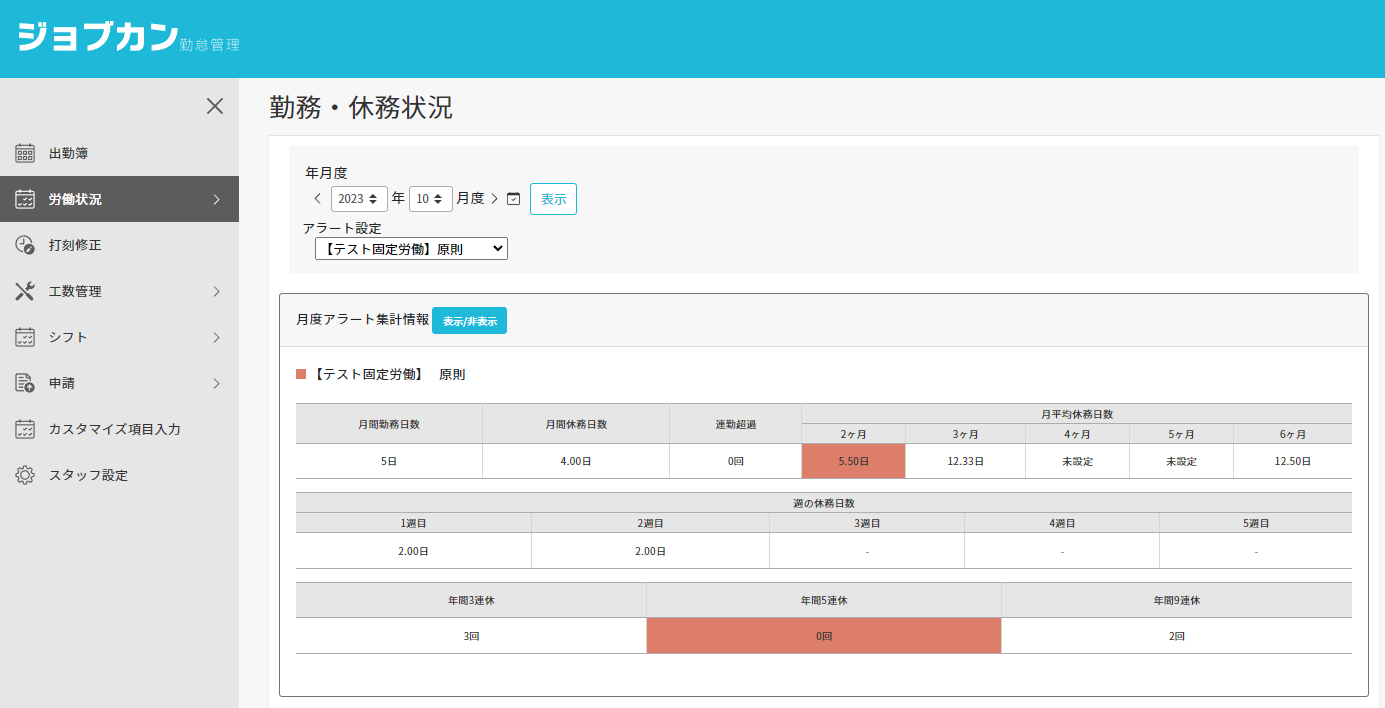Image resolution: width=1385 pixels, height=708 pixels.
Task: Open the calendar picker icon beside 月度
Action: pyautogui.click(x=513, y=199)
